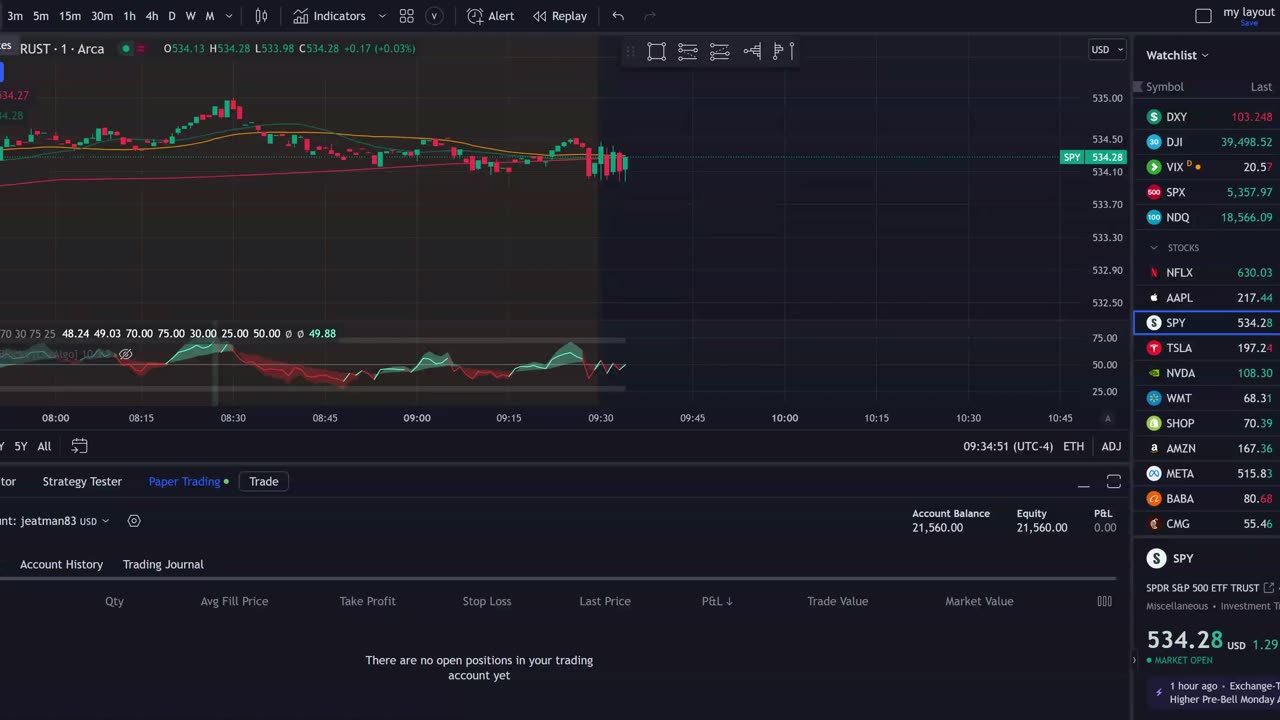The height and width of the screenshot is (720, 1280).
Task: Toggle ETH extended hours session
Action: point(1073,446)
